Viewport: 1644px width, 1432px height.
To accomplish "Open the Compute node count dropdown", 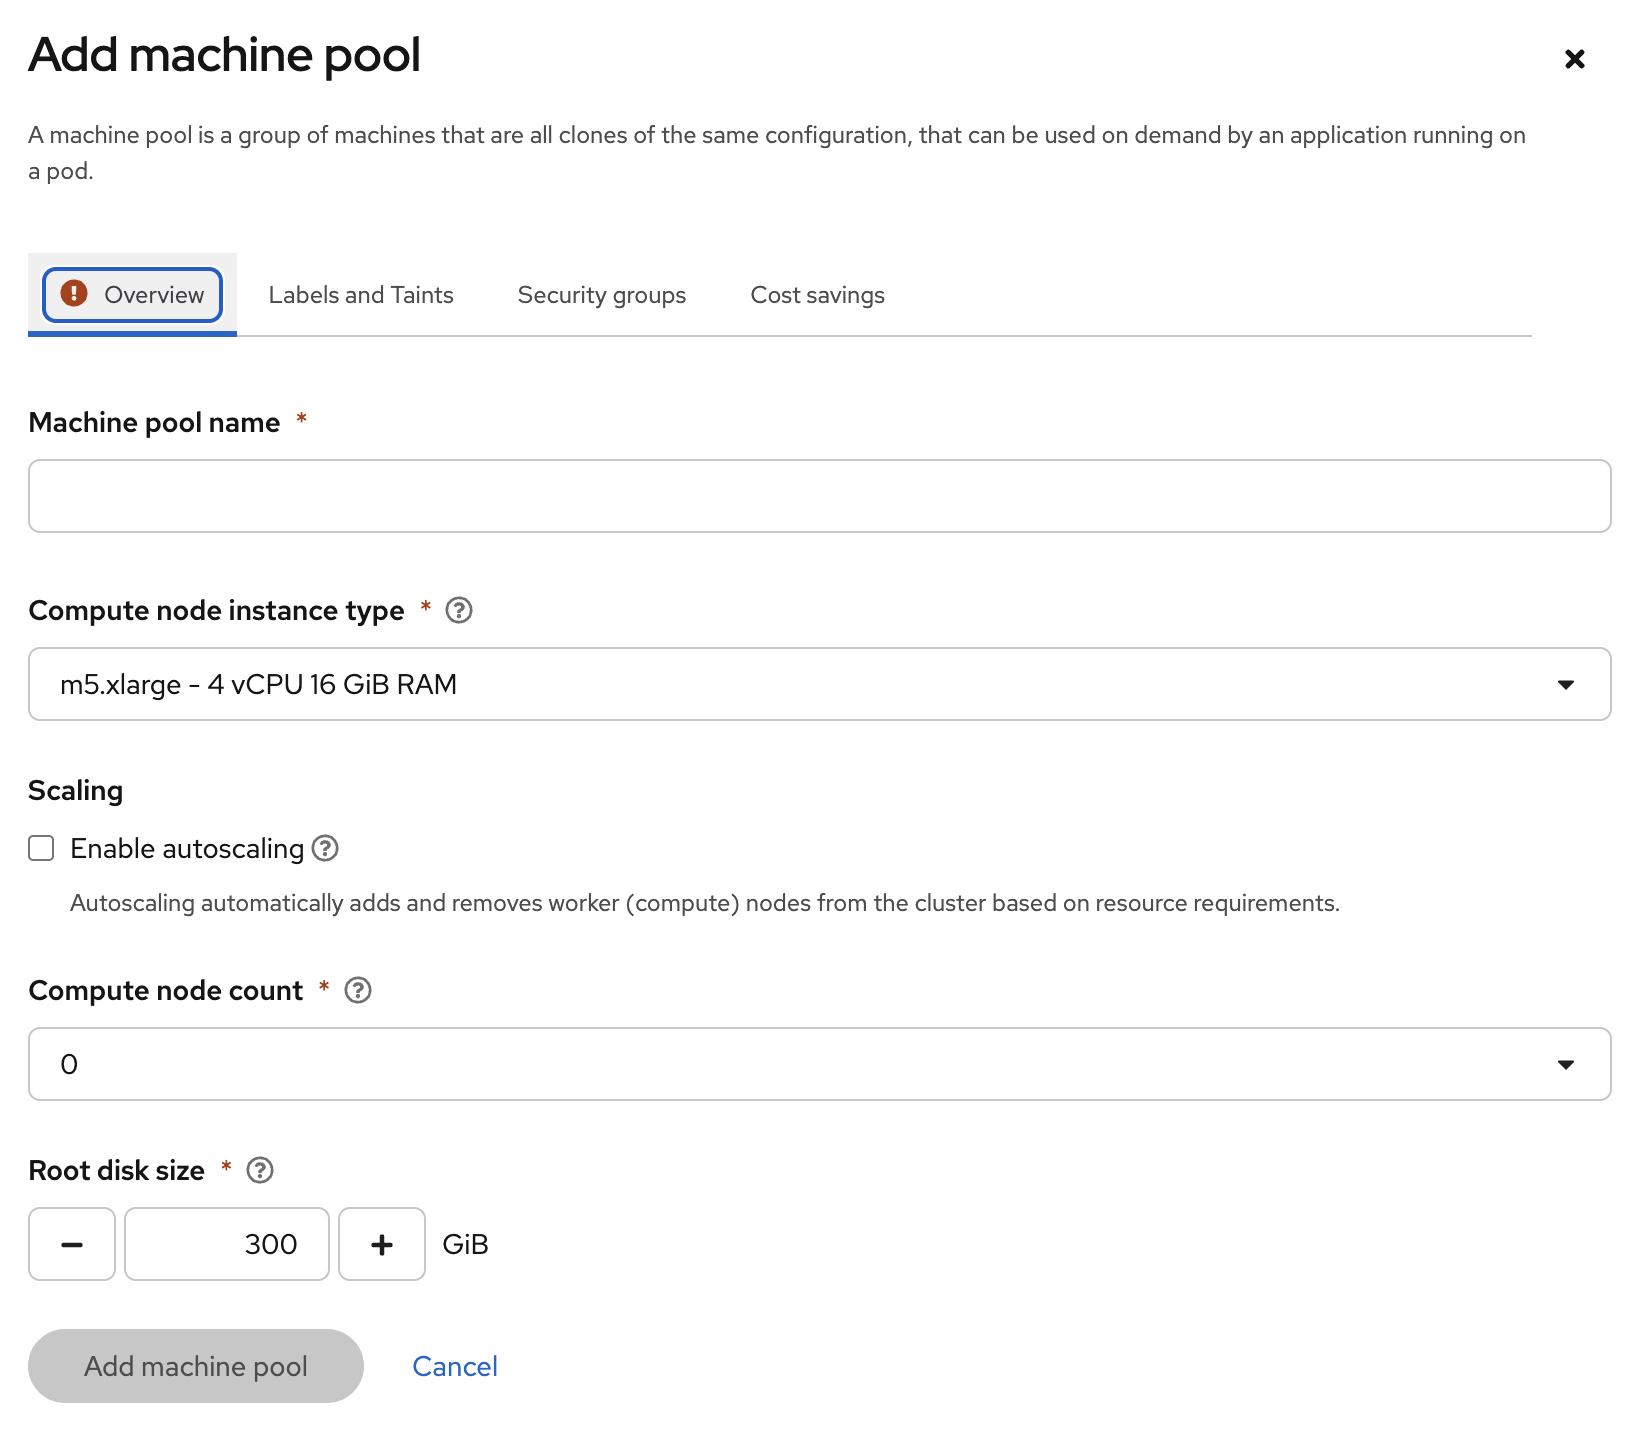I will click(1565, 1064).
